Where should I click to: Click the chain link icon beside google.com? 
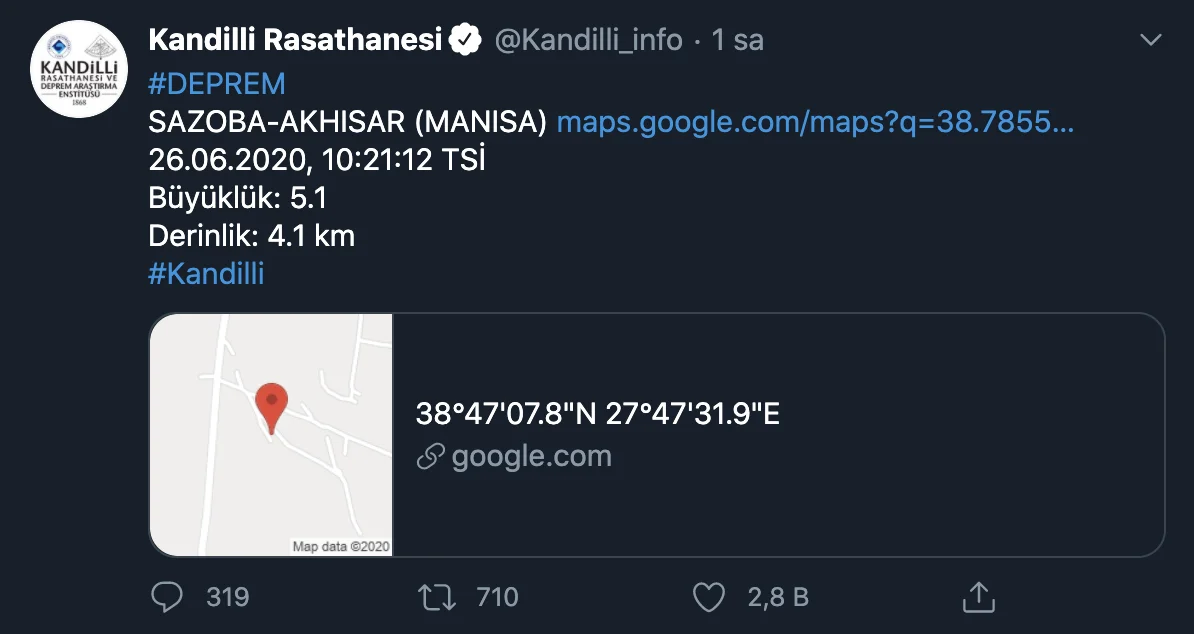(430, 457)
